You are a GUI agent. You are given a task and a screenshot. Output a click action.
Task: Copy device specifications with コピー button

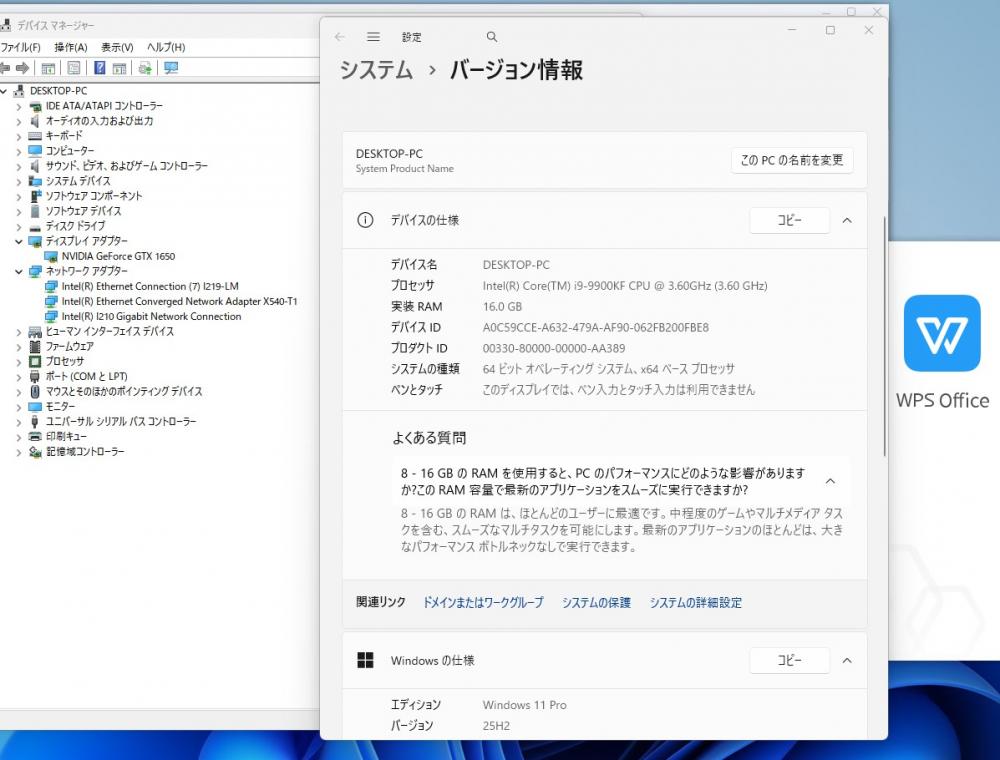[789, 220]
